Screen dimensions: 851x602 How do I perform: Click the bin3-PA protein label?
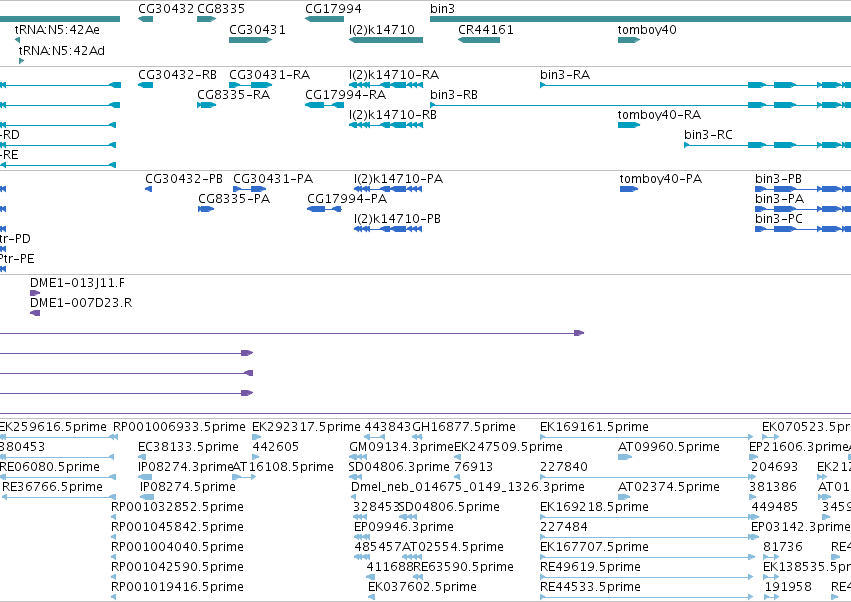click(779, 199)
